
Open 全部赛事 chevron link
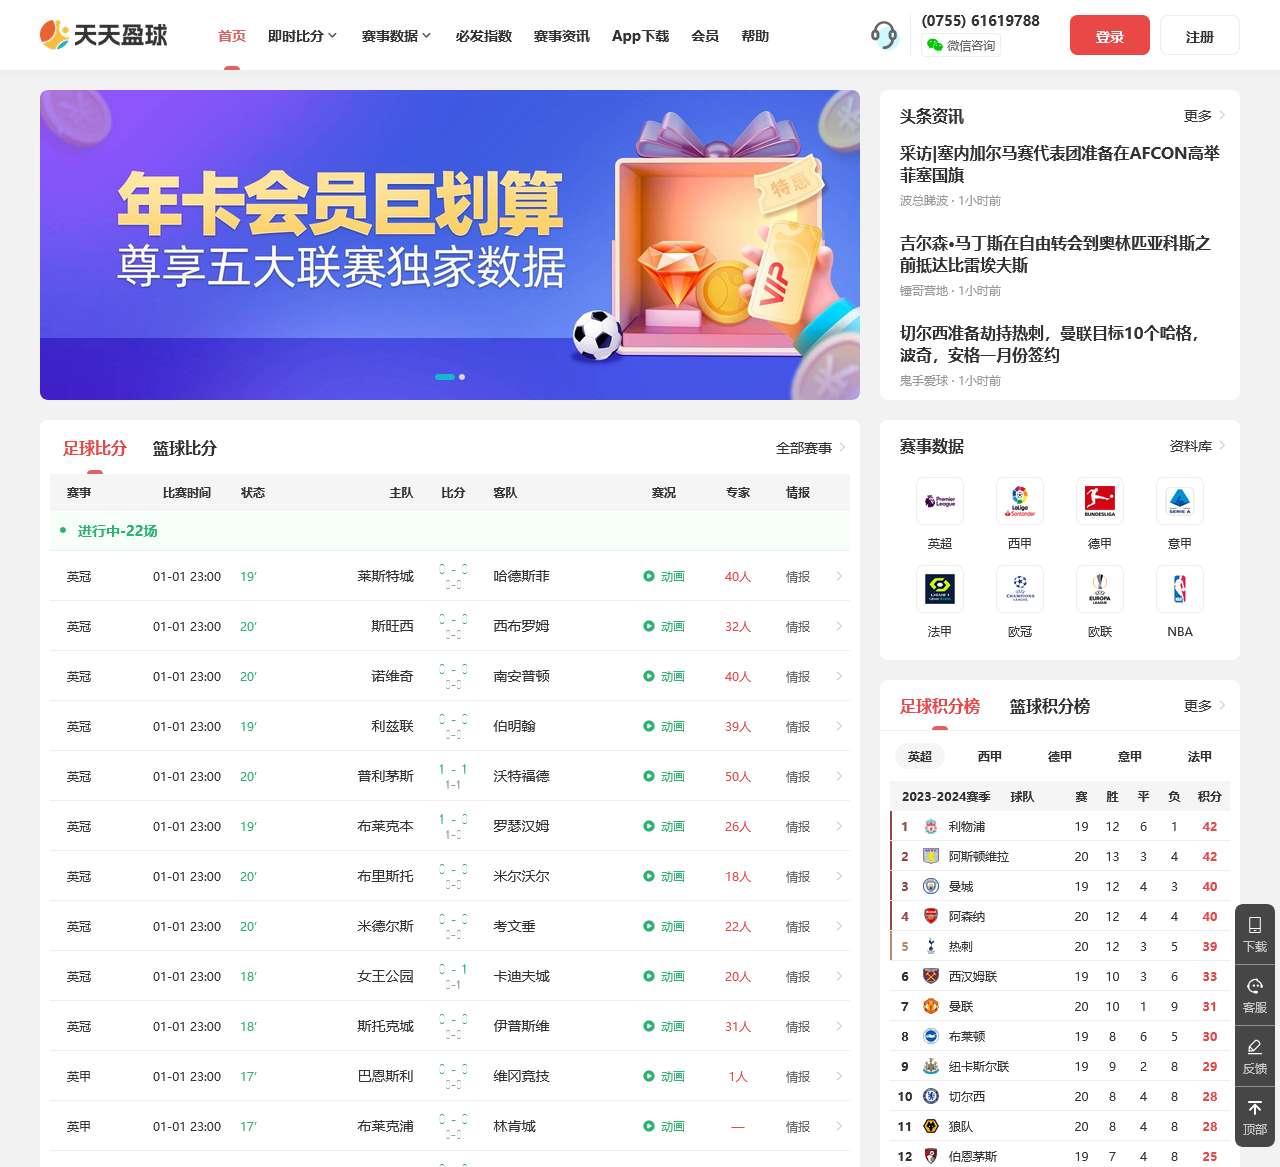(811, 448)
